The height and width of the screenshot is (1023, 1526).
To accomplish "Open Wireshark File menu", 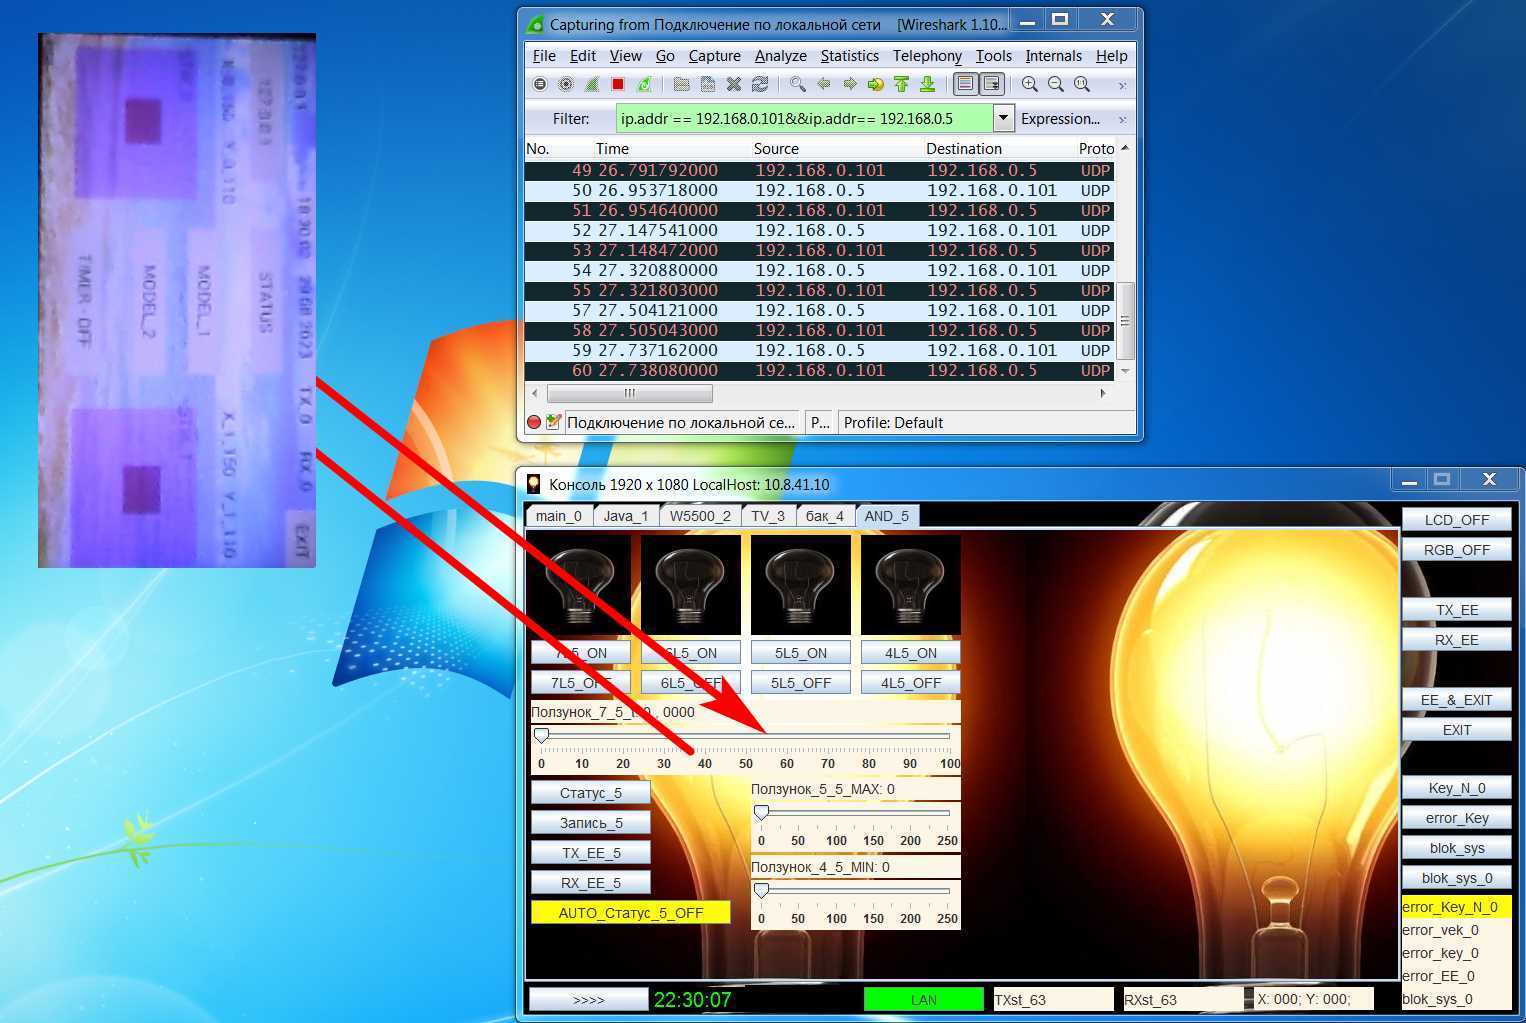I will [544, 56].
